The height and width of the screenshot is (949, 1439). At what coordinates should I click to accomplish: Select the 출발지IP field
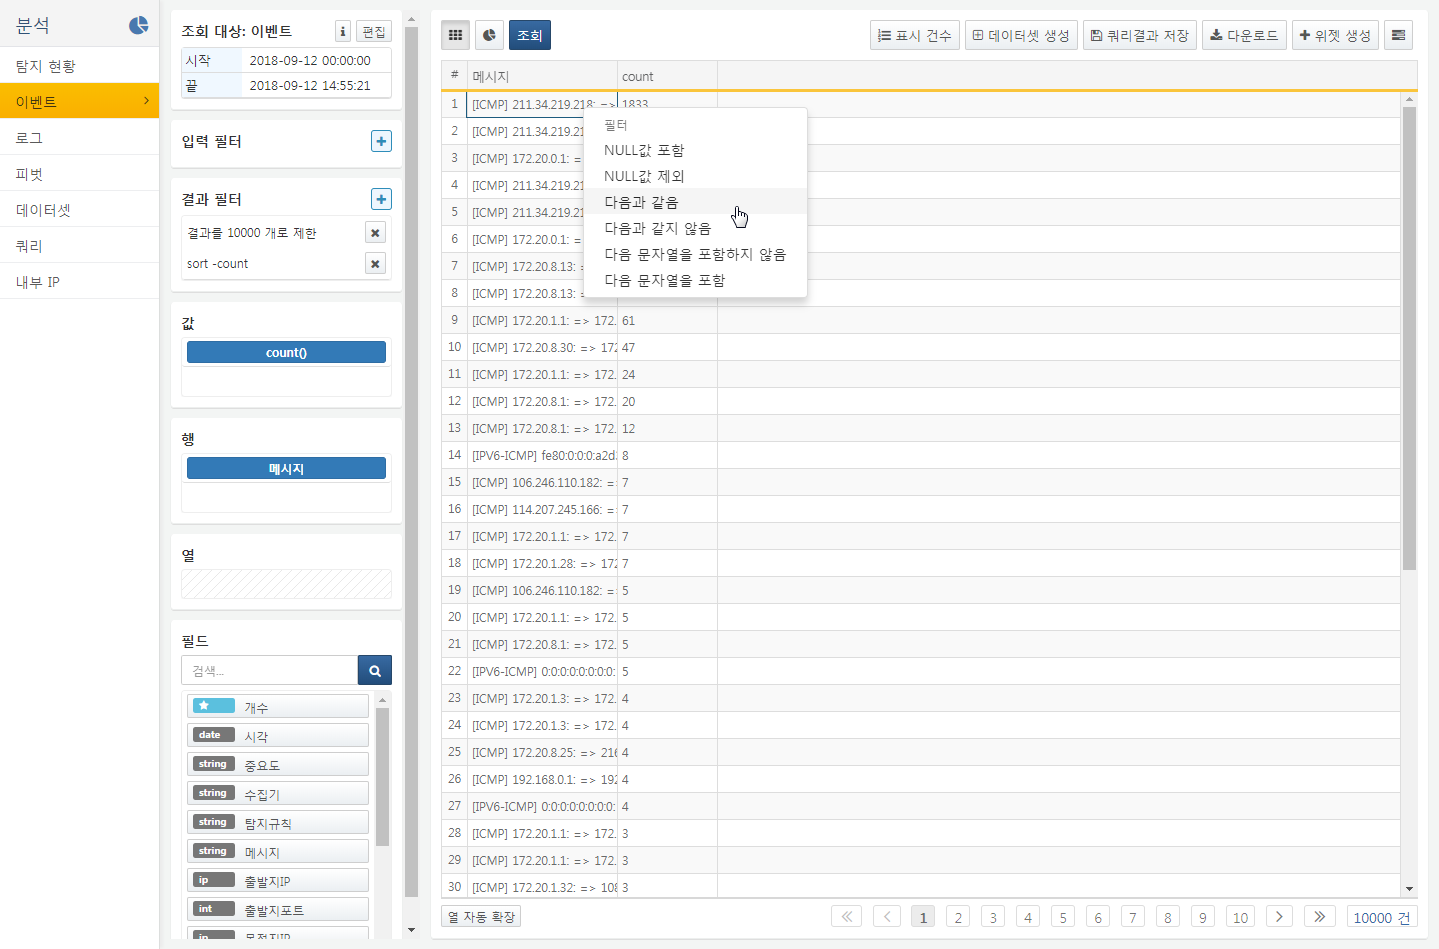[278, 880]
